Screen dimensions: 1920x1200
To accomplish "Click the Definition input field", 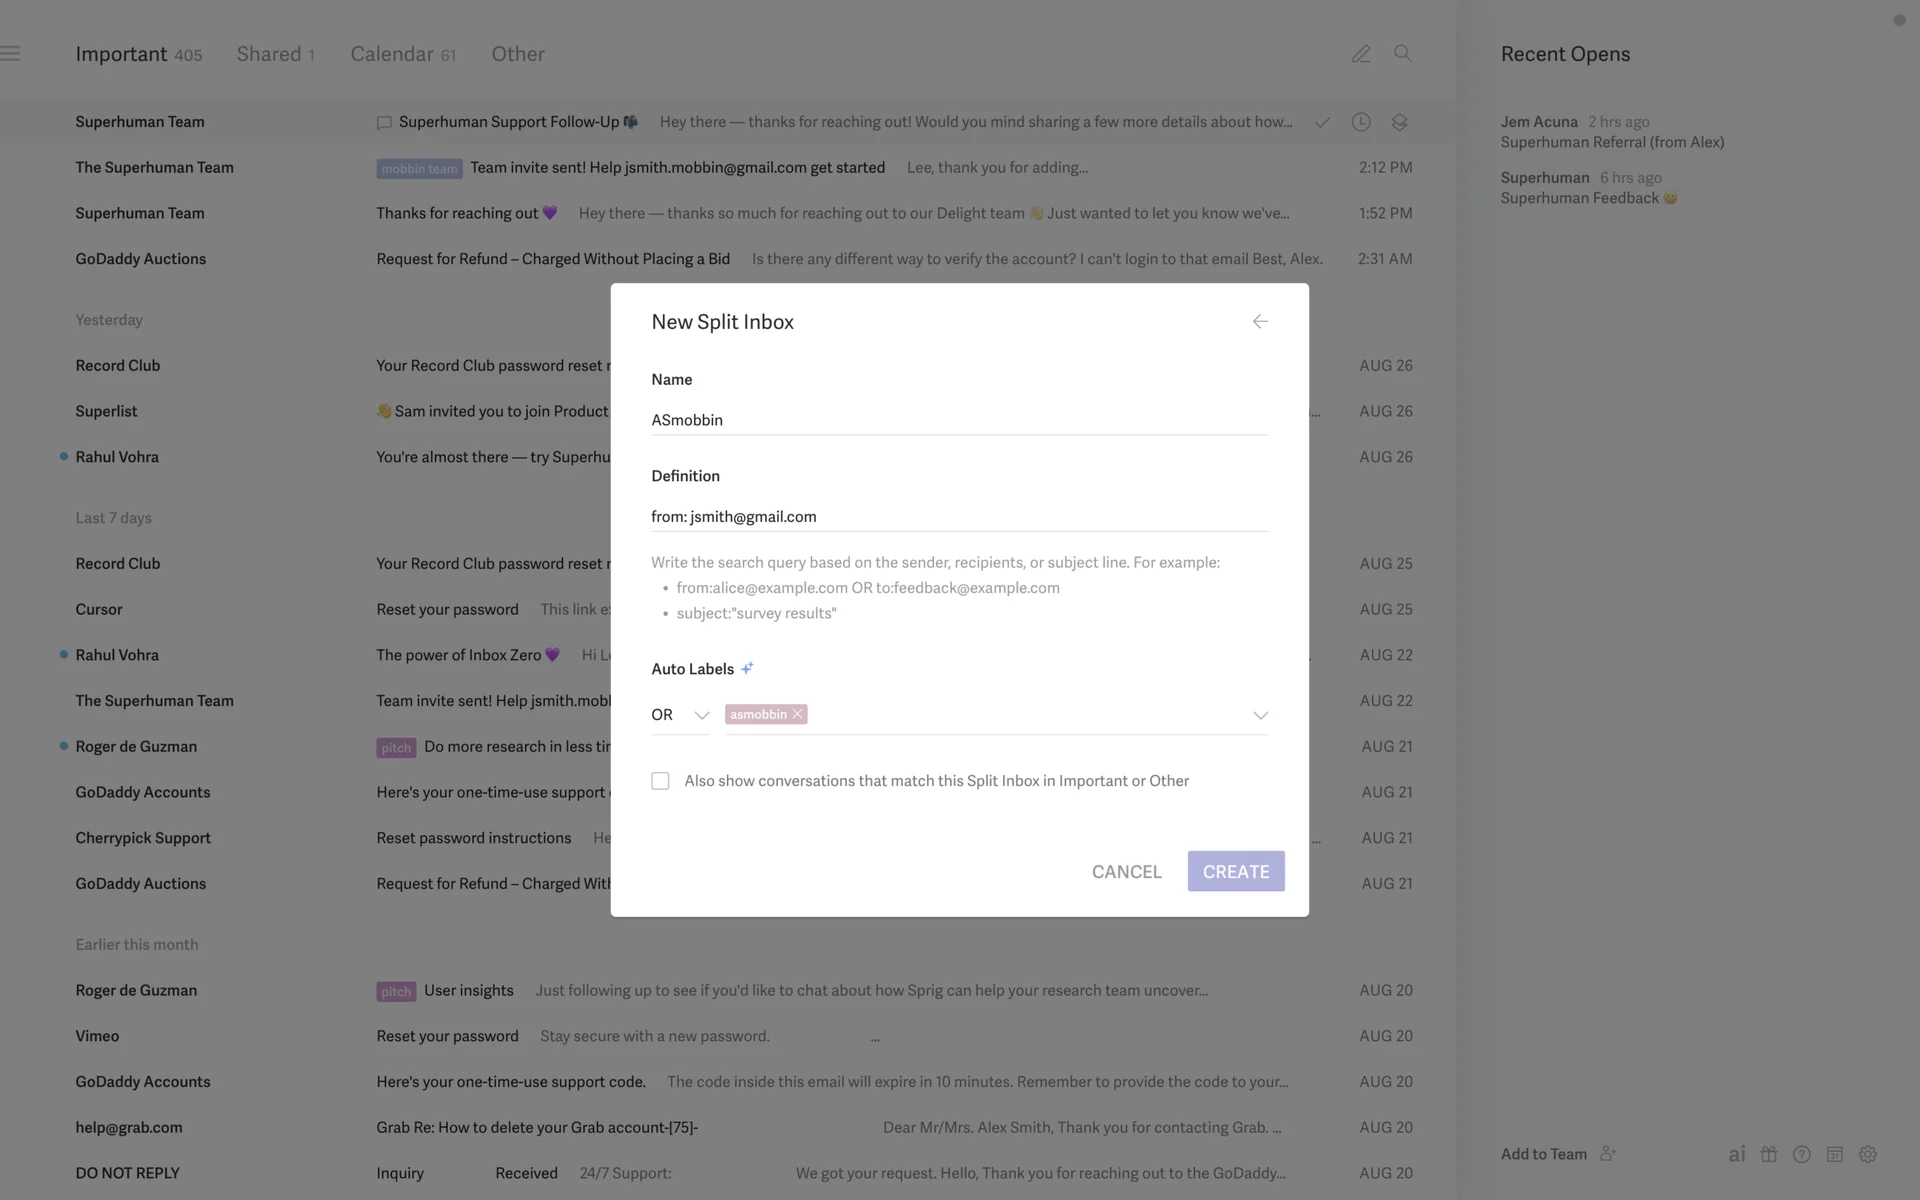I will tap(958, 517).
